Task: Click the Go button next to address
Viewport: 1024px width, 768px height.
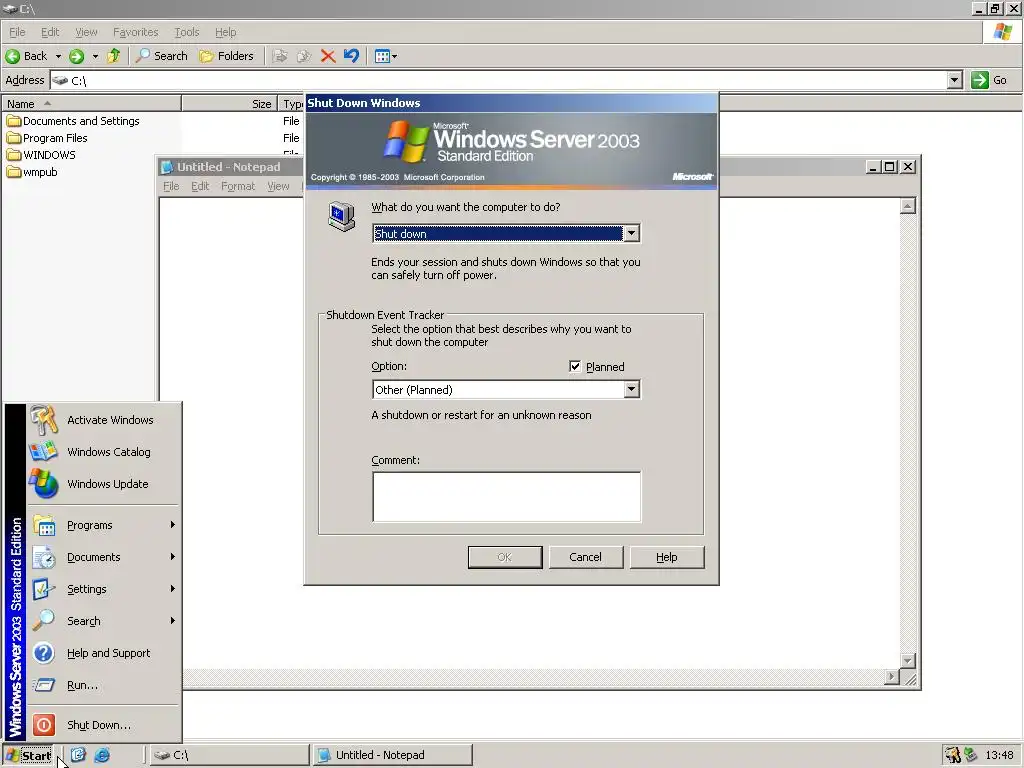Action: coord(989,80)
